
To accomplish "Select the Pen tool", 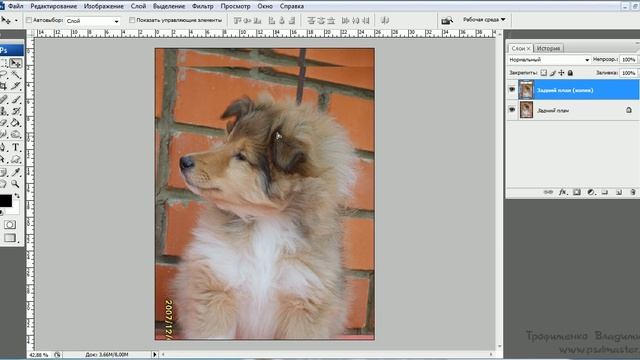I will pyautogui.click(x=3, y=147).
